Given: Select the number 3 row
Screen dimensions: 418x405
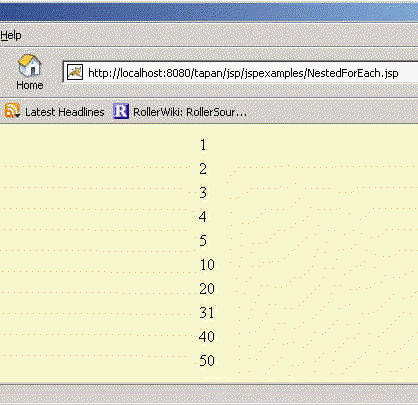Looking at the screenshot, I should (203, 193).
